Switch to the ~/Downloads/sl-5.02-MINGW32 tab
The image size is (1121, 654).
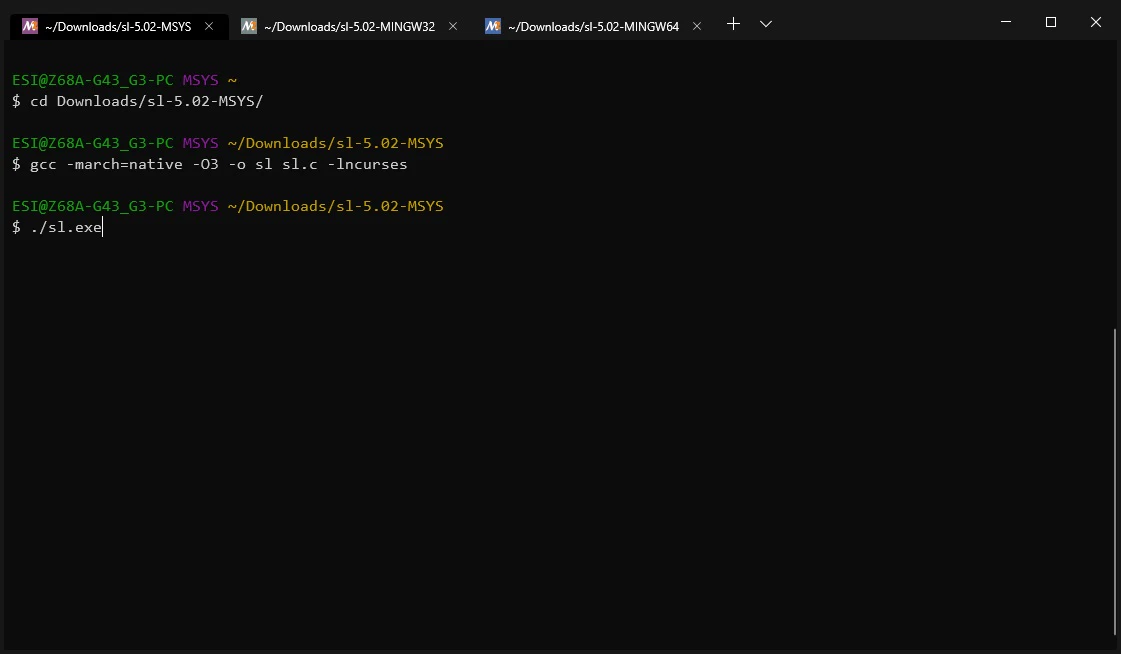[x=349, y=26]
